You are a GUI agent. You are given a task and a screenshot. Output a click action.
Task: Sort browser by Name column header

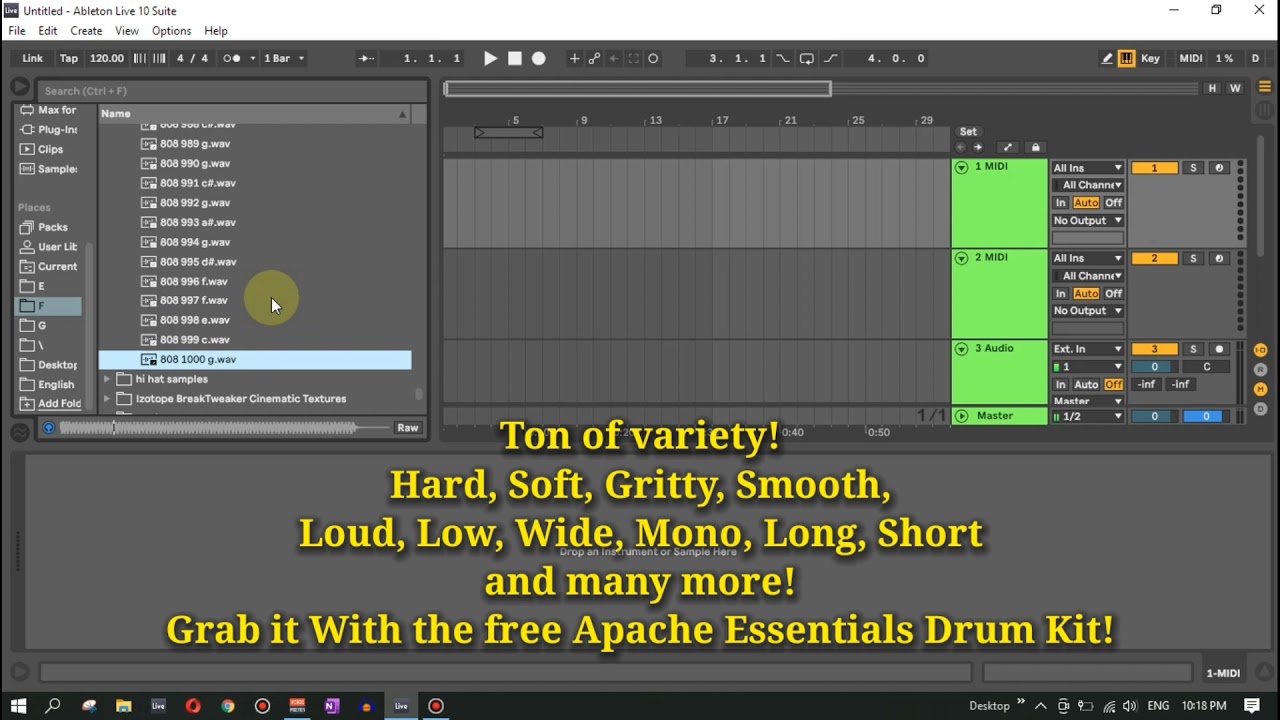255,113
